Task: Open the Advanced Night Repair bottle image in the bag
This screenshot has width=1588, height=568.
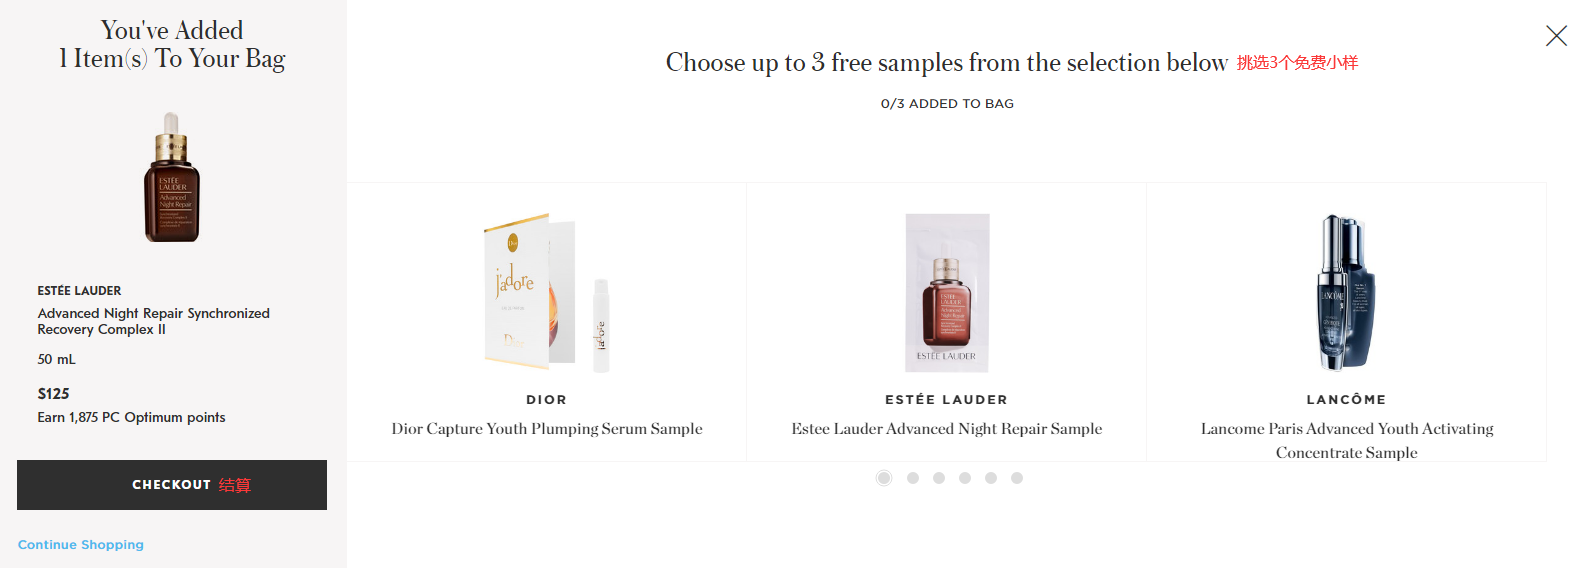Action: coord(172,178)
